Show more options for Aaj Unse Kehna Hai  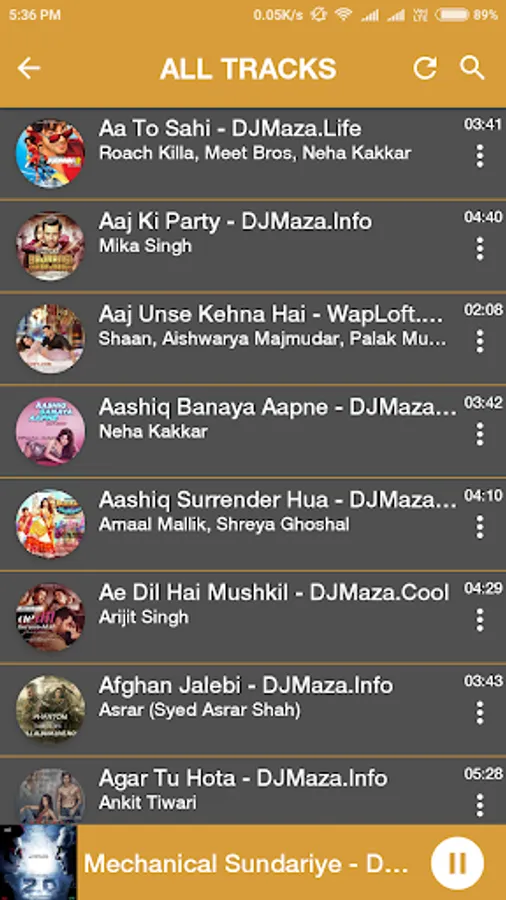480,342
